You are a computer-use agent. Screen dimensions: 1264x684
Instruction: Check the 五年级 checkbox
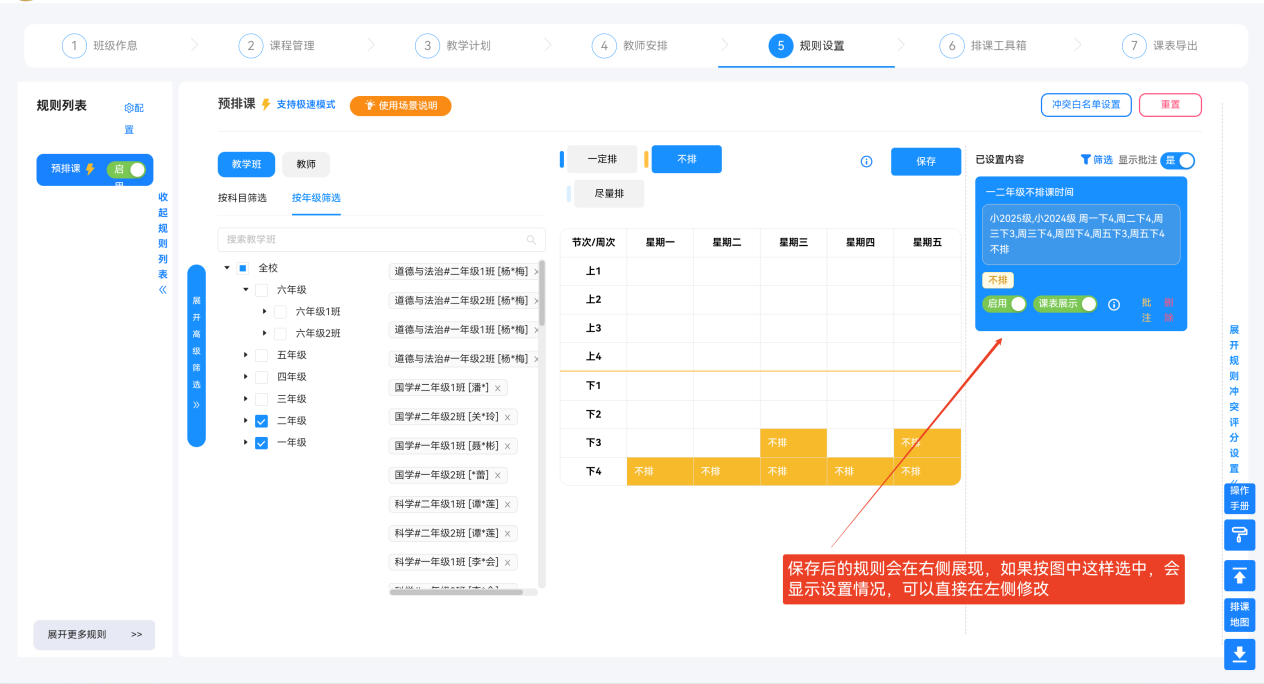[261, 355]
